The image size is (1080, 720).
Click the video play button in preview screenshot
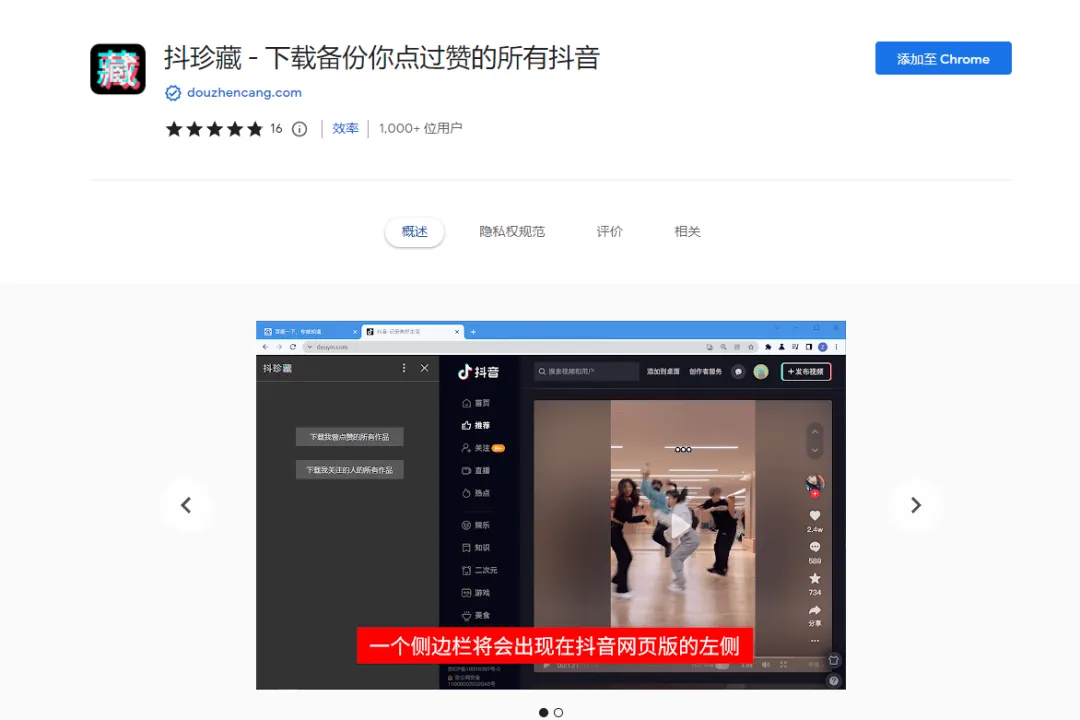[x=681, y=526]
